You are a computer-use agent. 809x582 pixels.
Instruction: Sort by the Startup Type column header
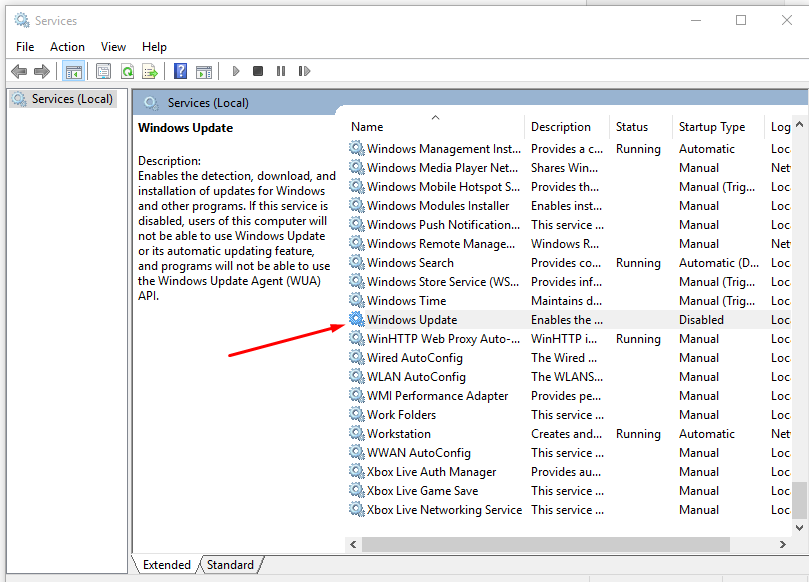click(x=718, y=127)
